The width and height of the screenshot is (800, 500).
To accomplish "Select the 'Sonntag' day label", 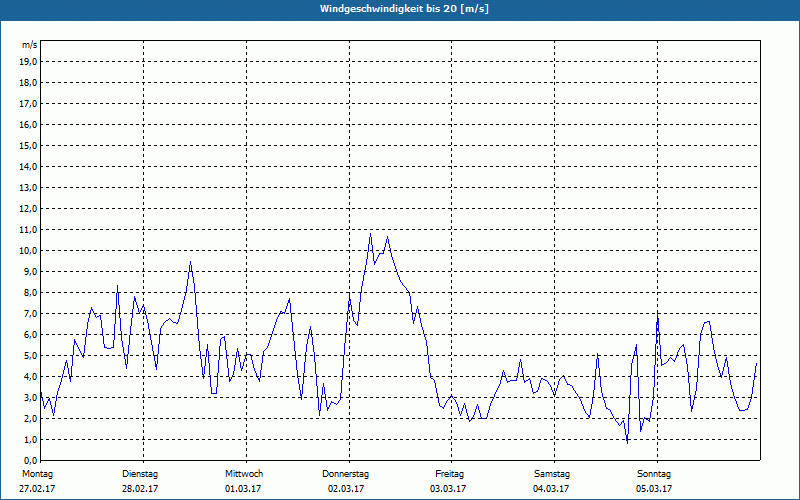I will click(654, 474).
